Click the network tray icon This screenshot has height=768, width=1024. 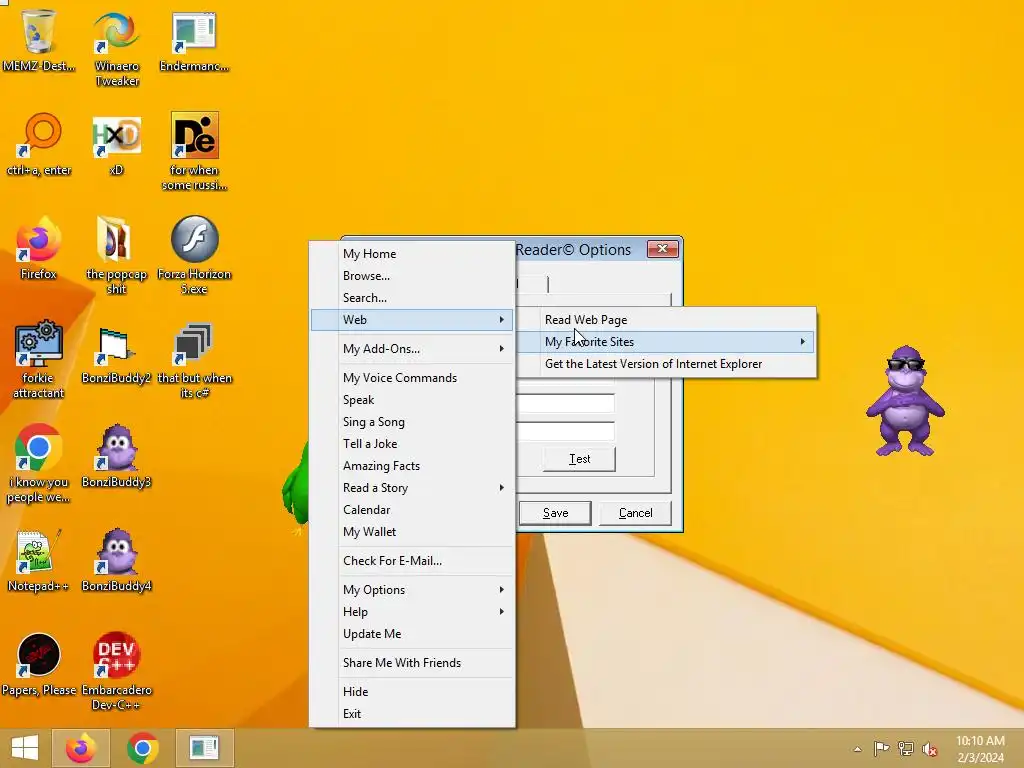tap(906, 748)
